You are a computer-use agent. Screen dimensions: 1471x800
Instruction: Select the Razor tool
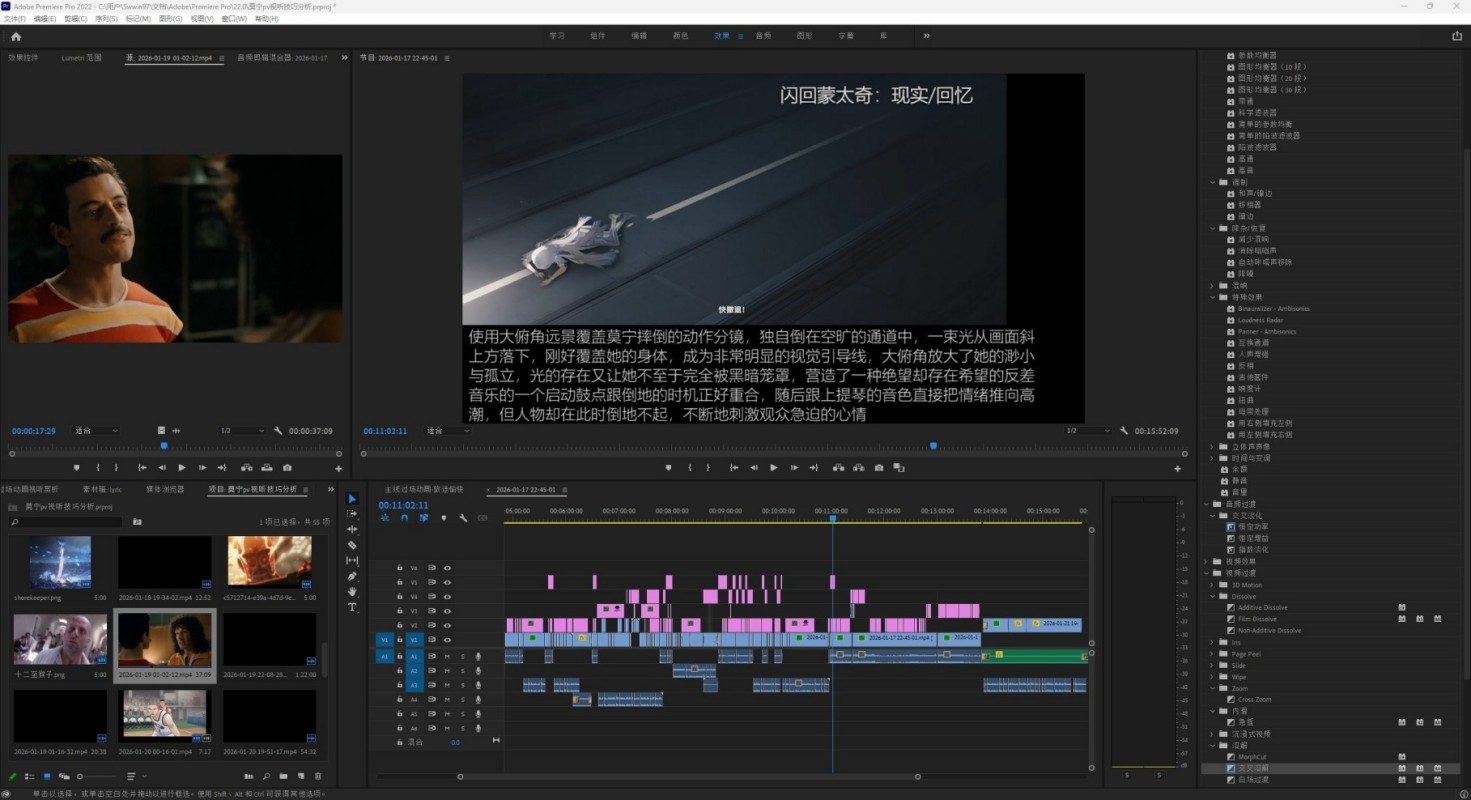[x=352, y=545]
